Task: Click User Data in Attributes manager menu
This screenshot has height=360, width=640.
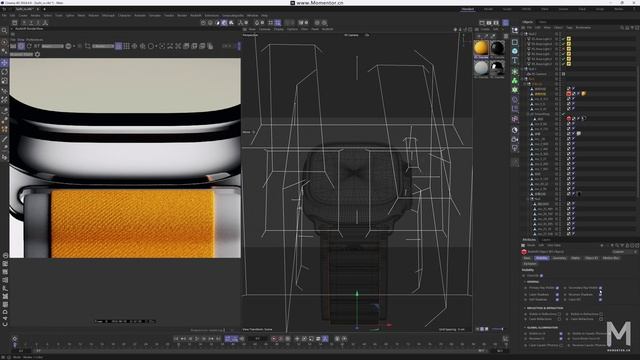Action: [554, 245]
